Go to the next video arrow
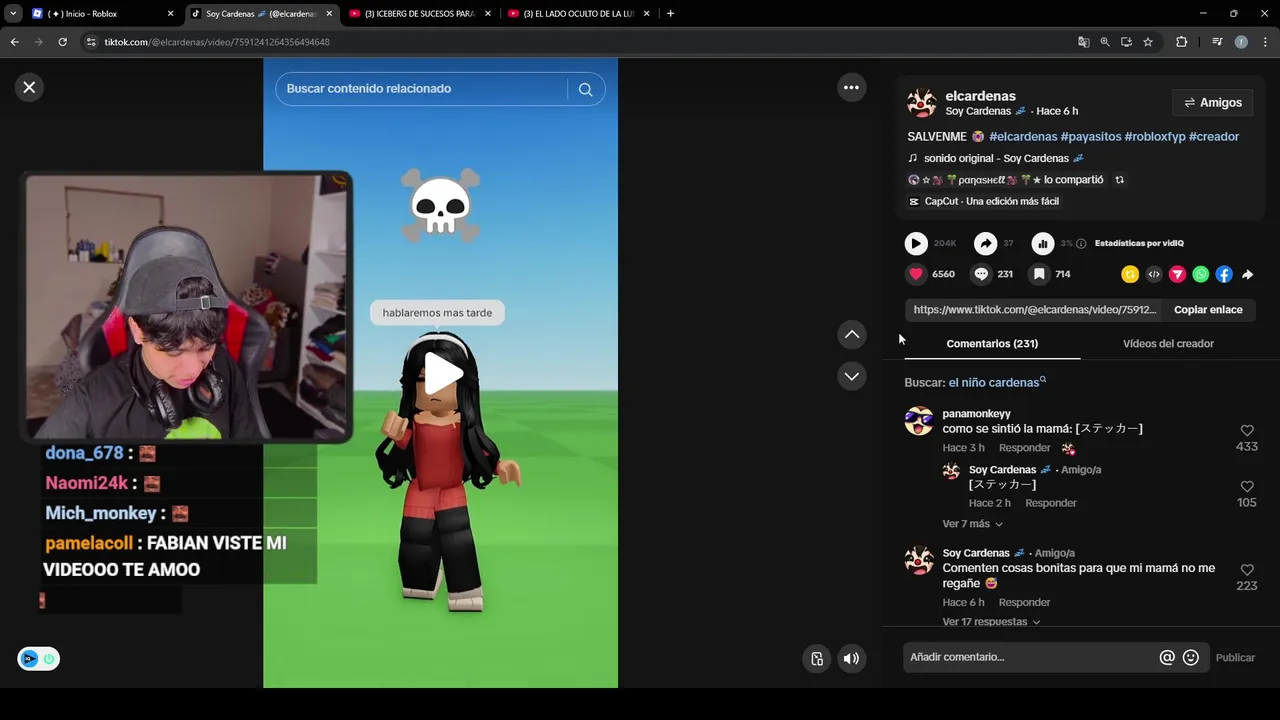 pyautogui.click(x=852, y=377)
